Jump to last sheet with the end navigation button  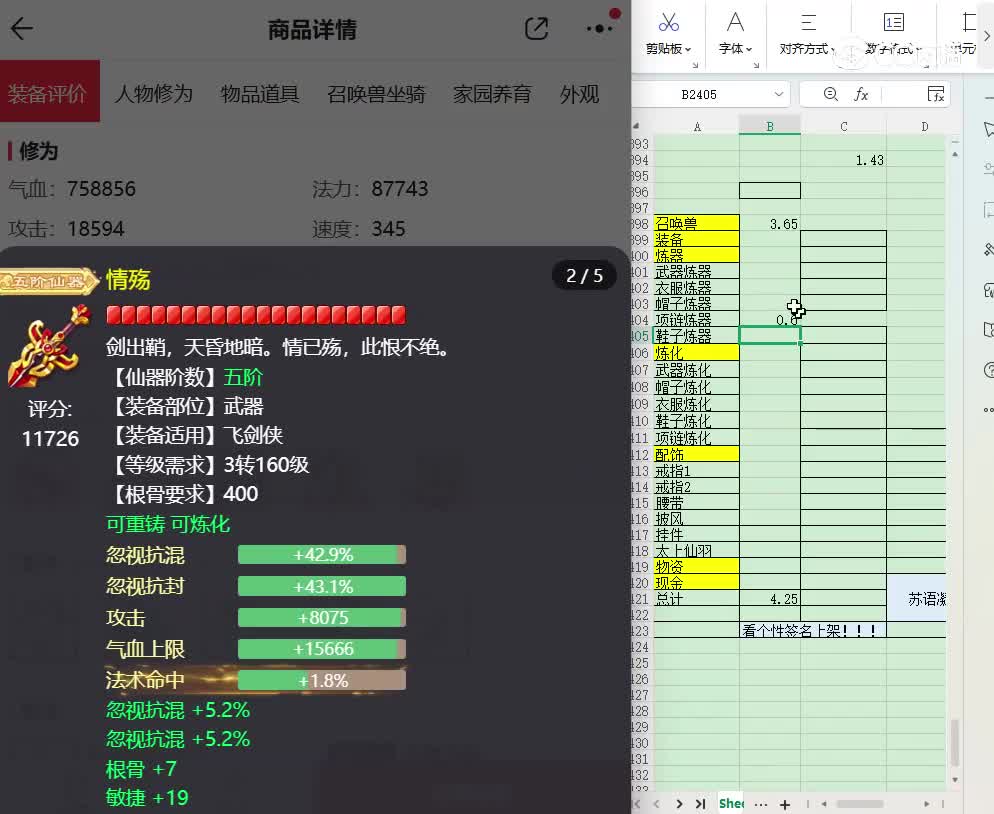click(700, 804)
